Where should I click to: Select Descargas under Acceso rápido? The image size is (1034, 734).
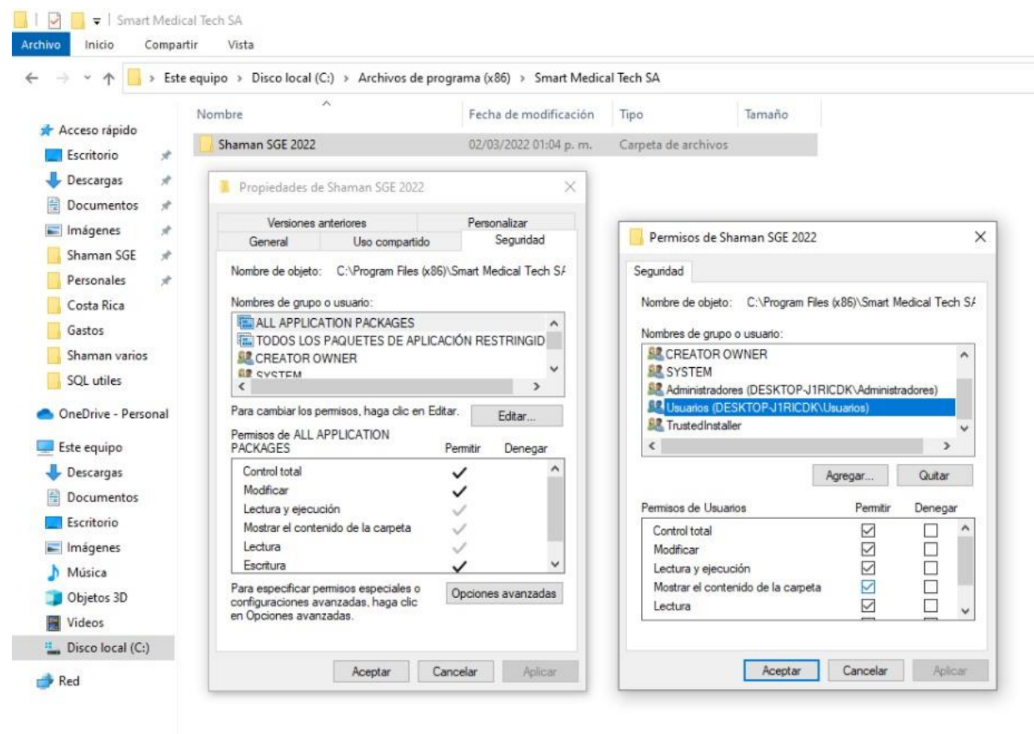(94, 180)
